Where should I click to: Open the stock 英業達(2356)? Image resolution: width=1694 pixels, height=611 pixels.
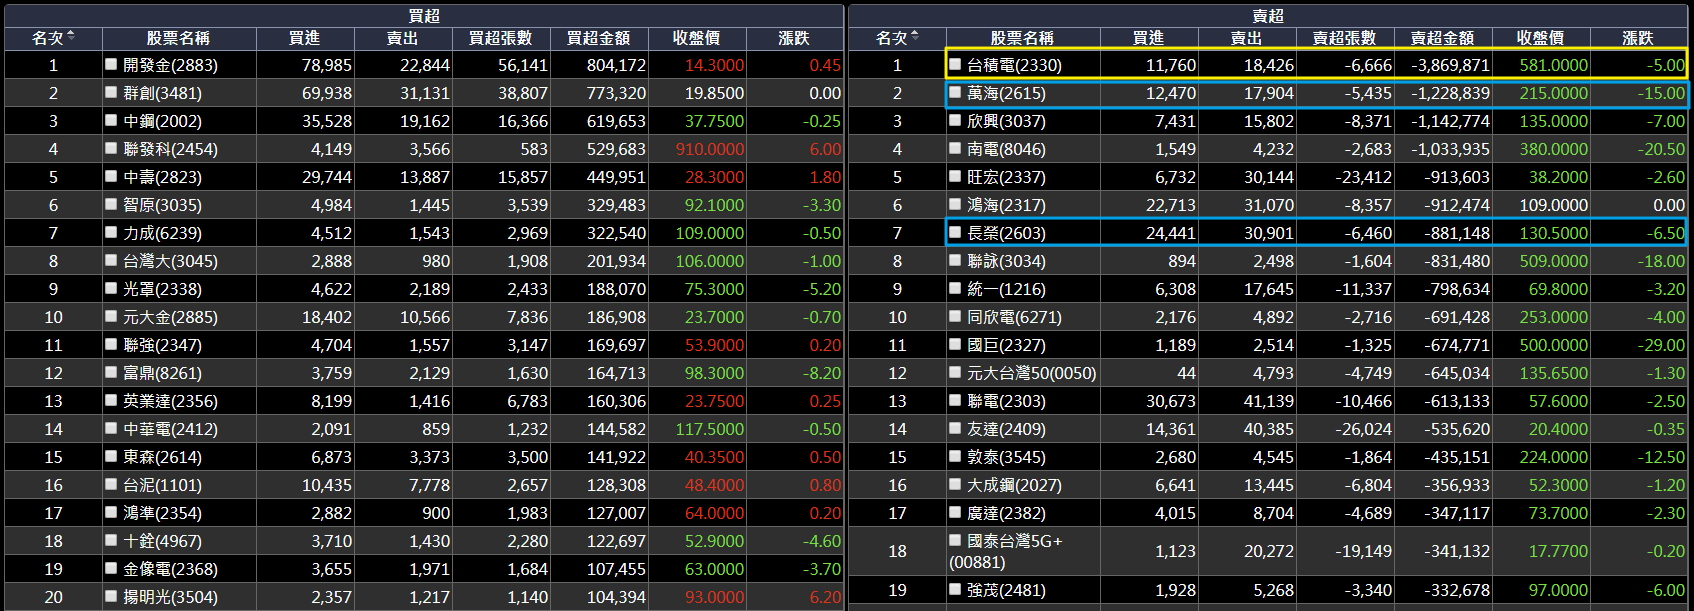point(170,401)
